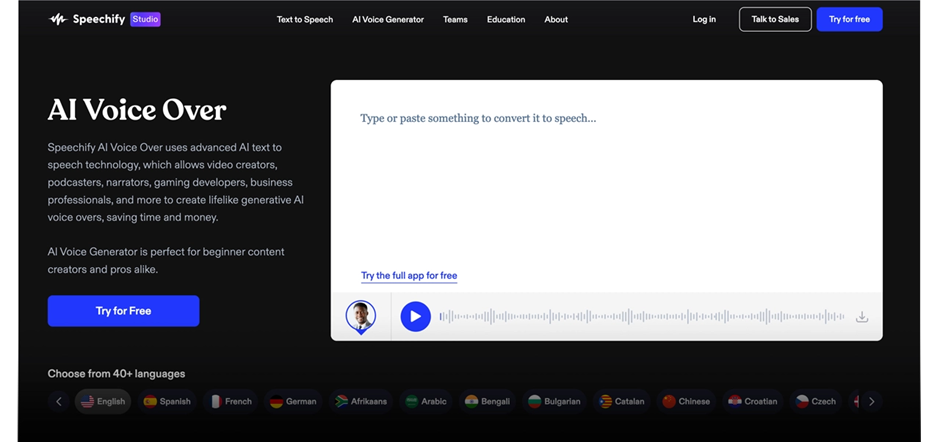Viewport: 940px width, 442px height.
Task: Open the Studio badge link
Action: [x=145, y=19]
